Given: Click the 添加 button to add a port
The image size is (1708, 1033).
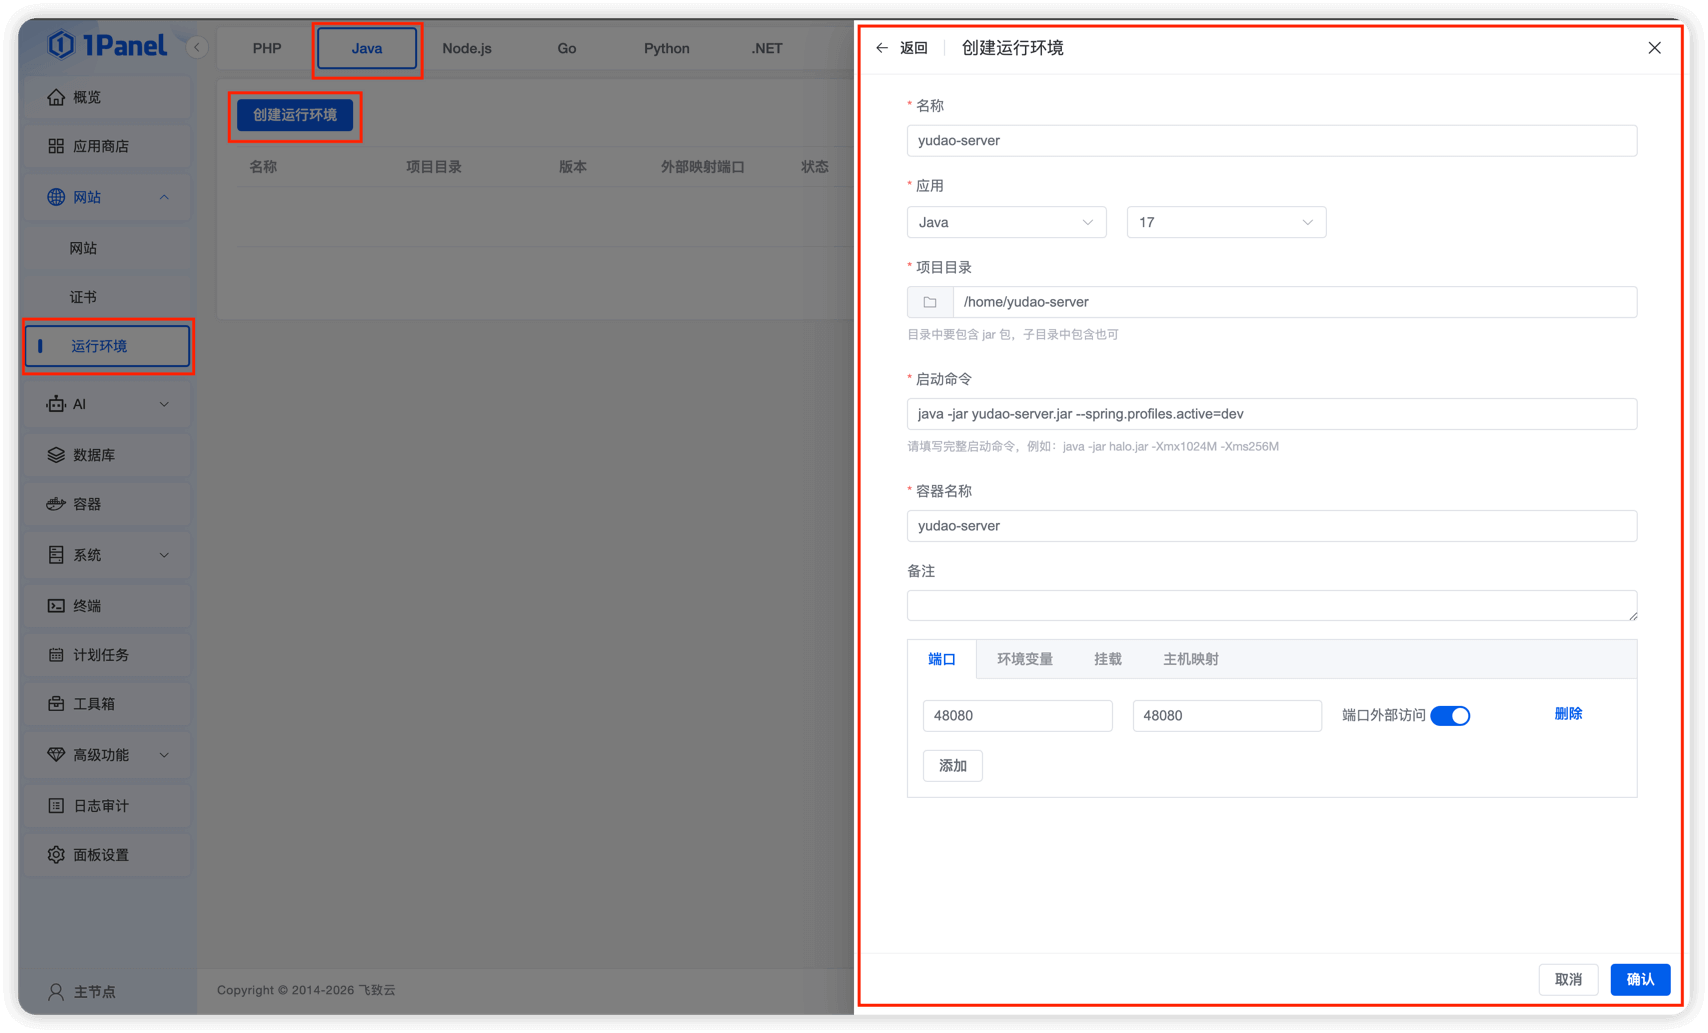Looking at the screenshot, I should (952, 766).
